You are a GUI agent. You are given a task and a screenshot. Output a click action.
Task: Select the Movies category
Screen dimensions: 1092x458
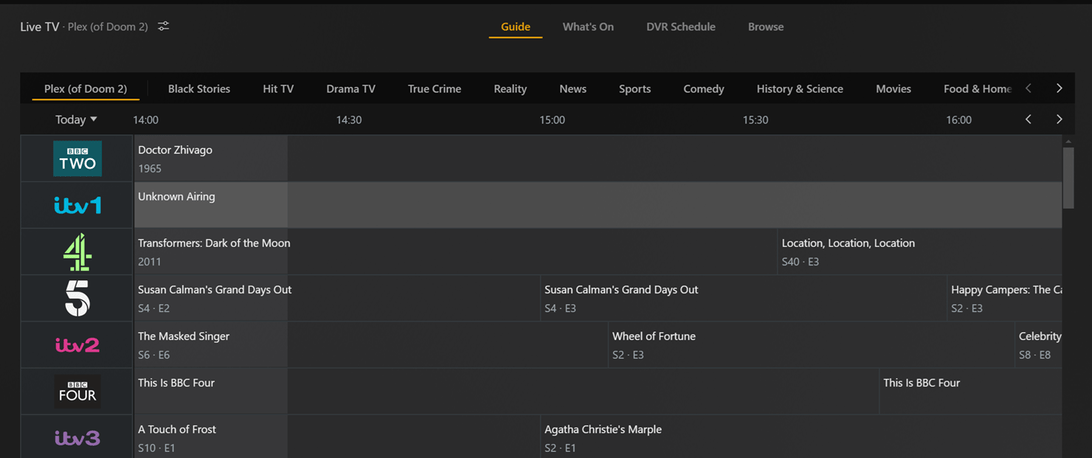coord(893,89)
